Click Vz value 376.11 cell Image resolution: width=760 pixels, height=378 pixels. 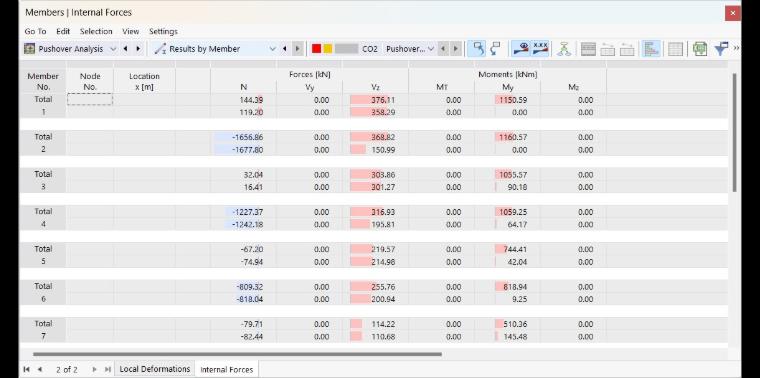click(376, 100)
